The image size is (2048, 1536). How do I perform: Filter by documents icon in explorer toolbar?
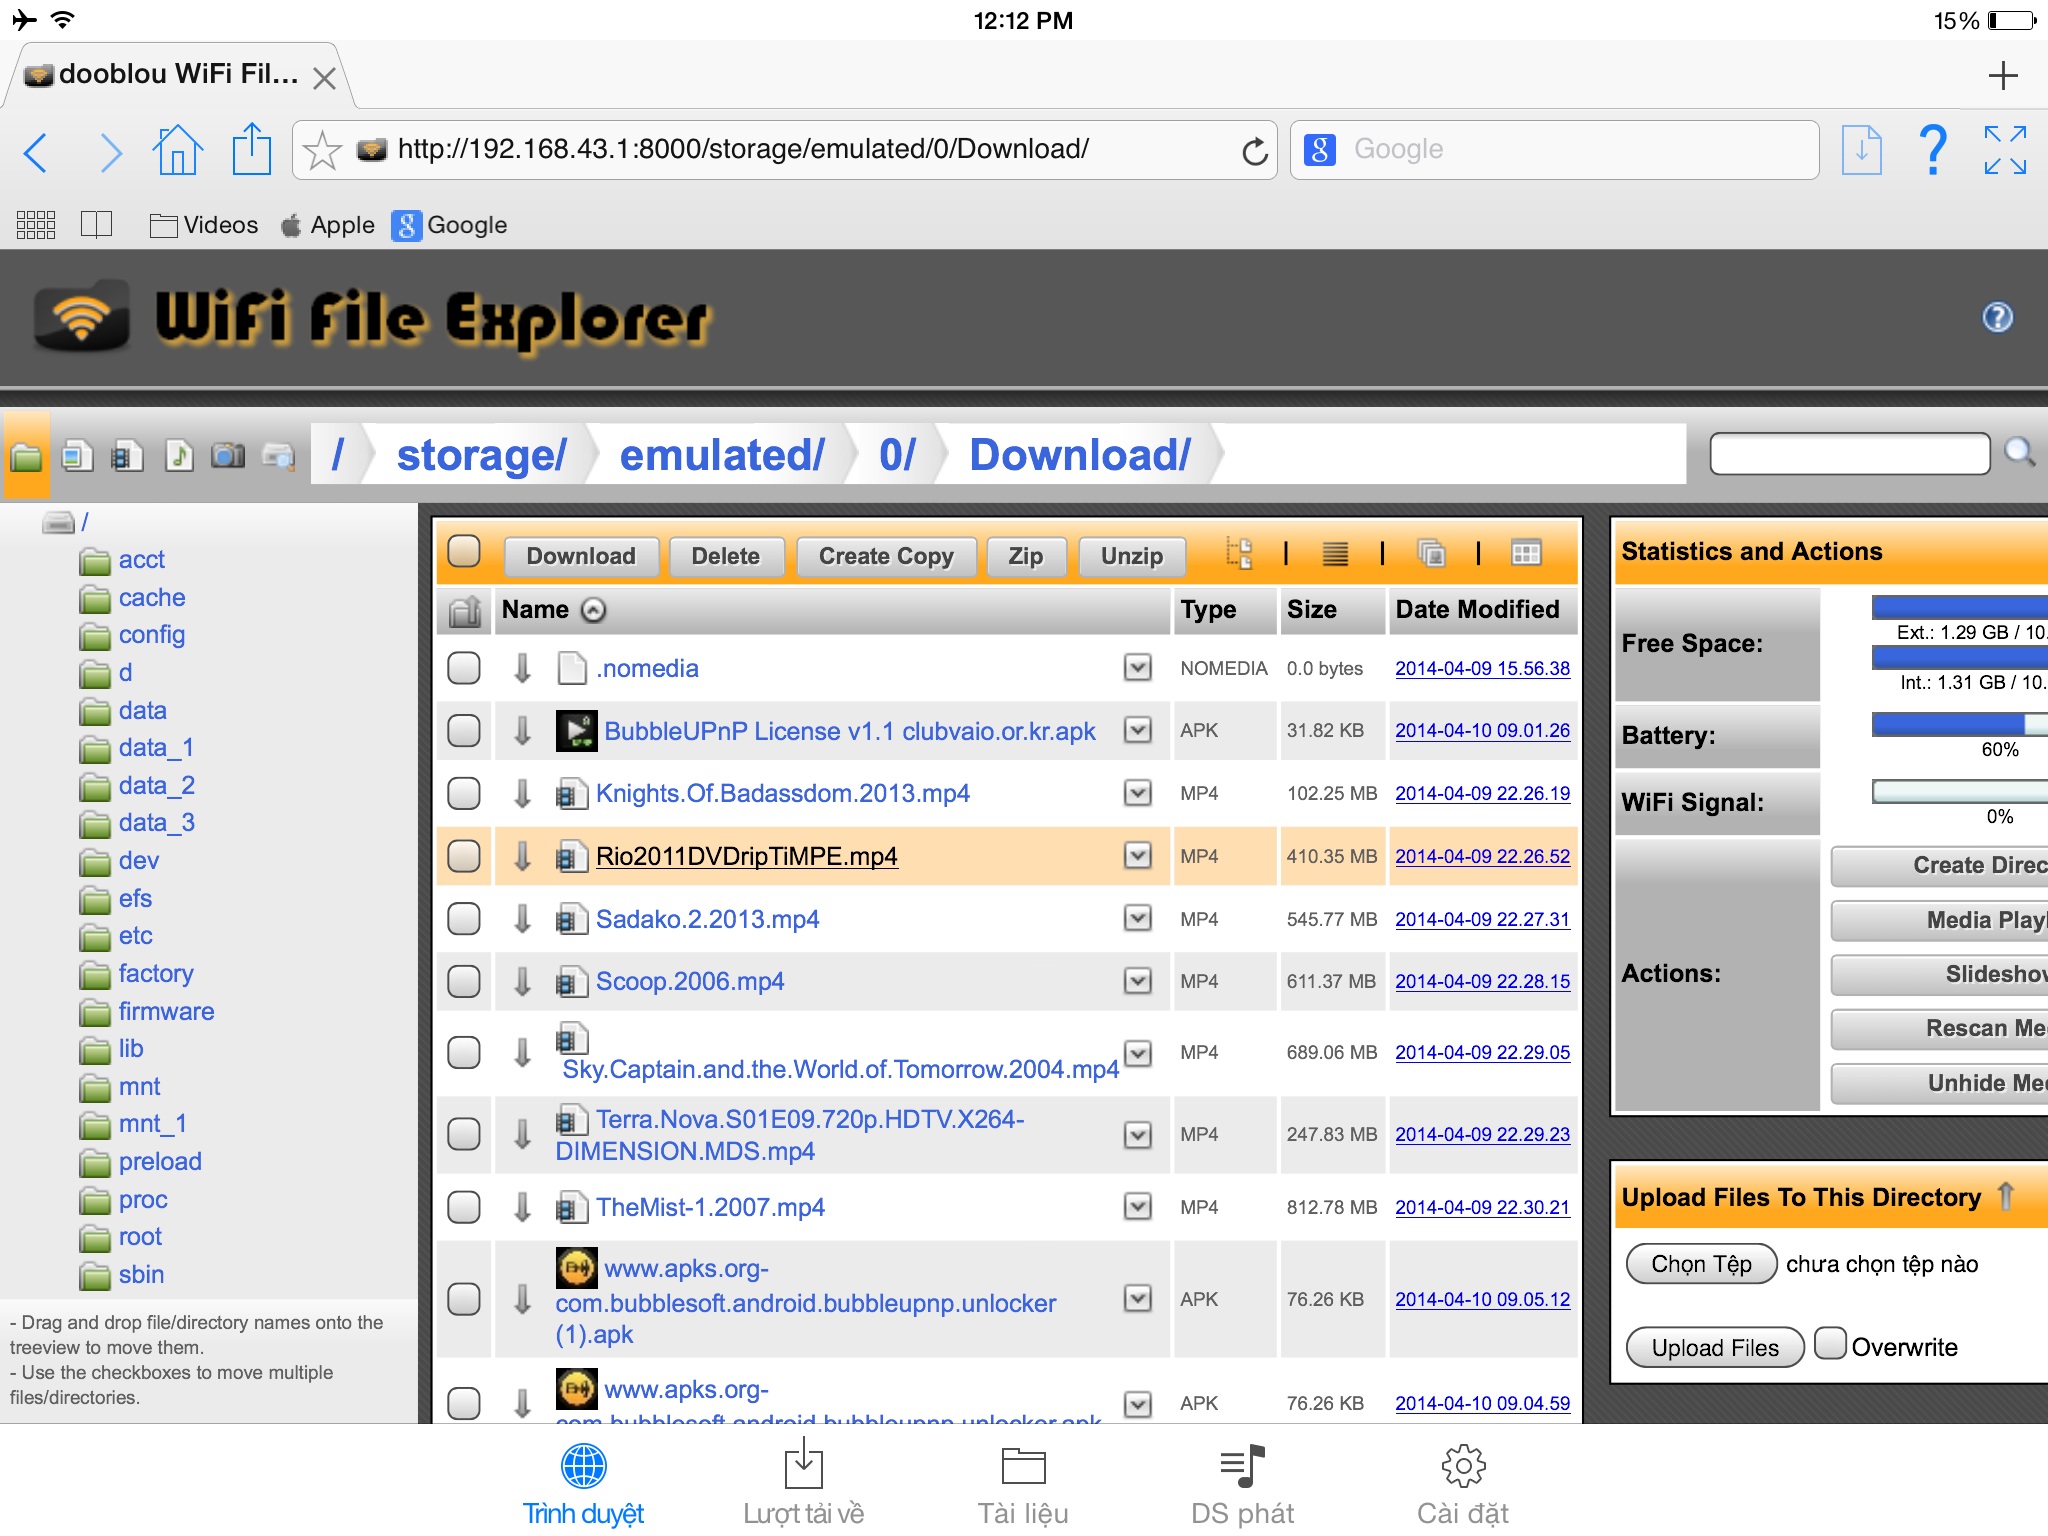tap(78, 456)
